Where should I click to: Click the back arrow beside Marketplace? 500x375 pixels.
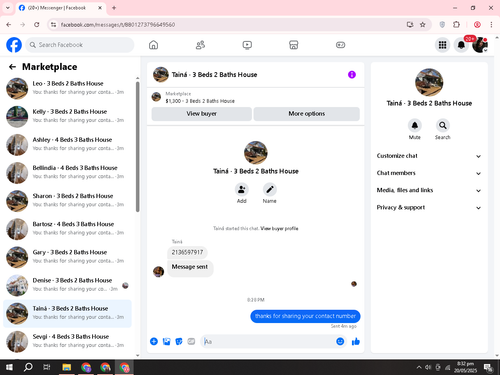tap(12, 67)
